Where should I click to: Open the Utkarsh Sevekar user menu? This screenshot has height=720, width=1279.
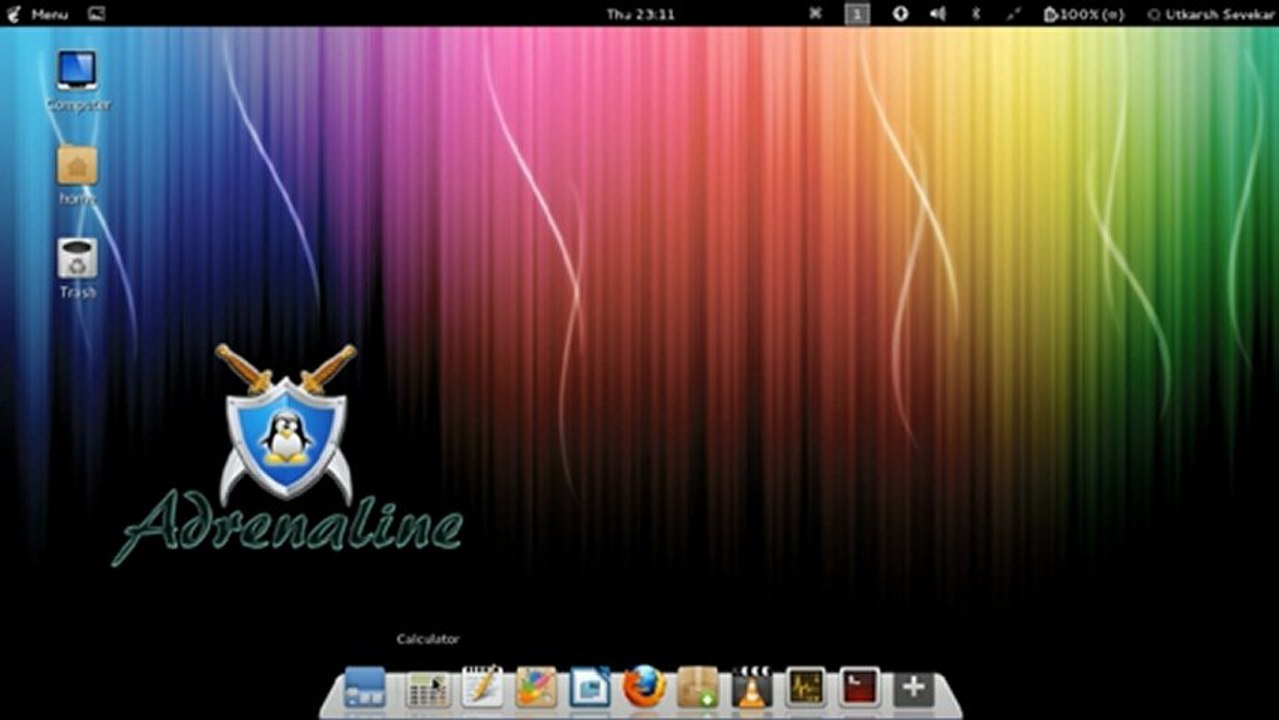coord(1210,14)
